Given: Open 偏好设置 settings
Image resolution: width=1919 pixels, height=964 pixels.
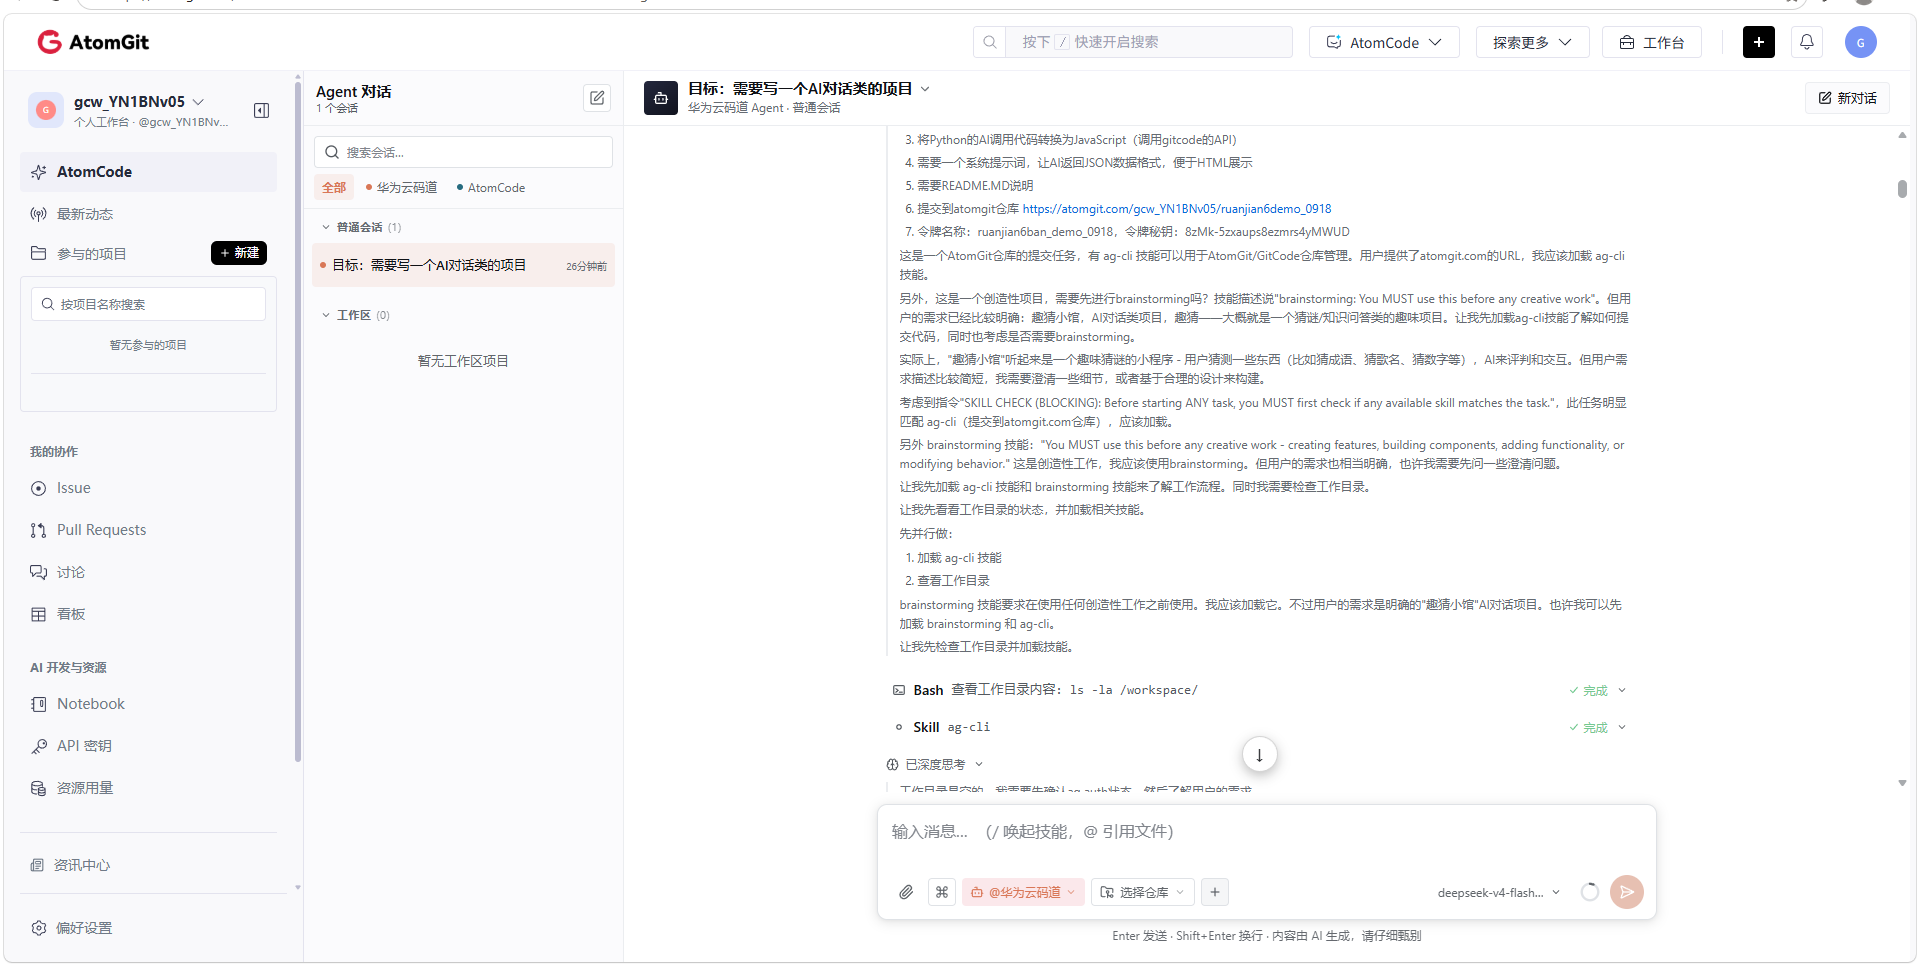Looking at the screenshot, I should 84,928.
